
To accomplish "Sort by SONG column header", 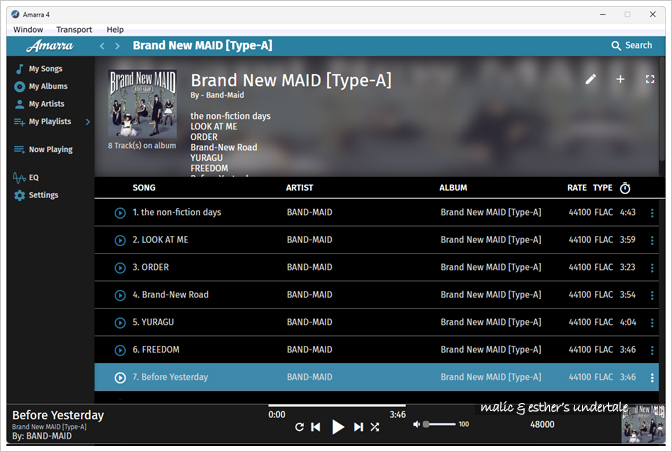I will (x=144, y=188).
